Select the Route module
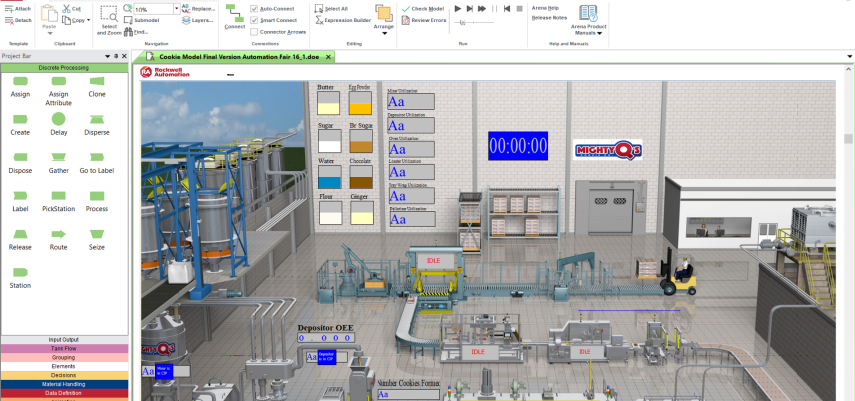 pos(58,239)
